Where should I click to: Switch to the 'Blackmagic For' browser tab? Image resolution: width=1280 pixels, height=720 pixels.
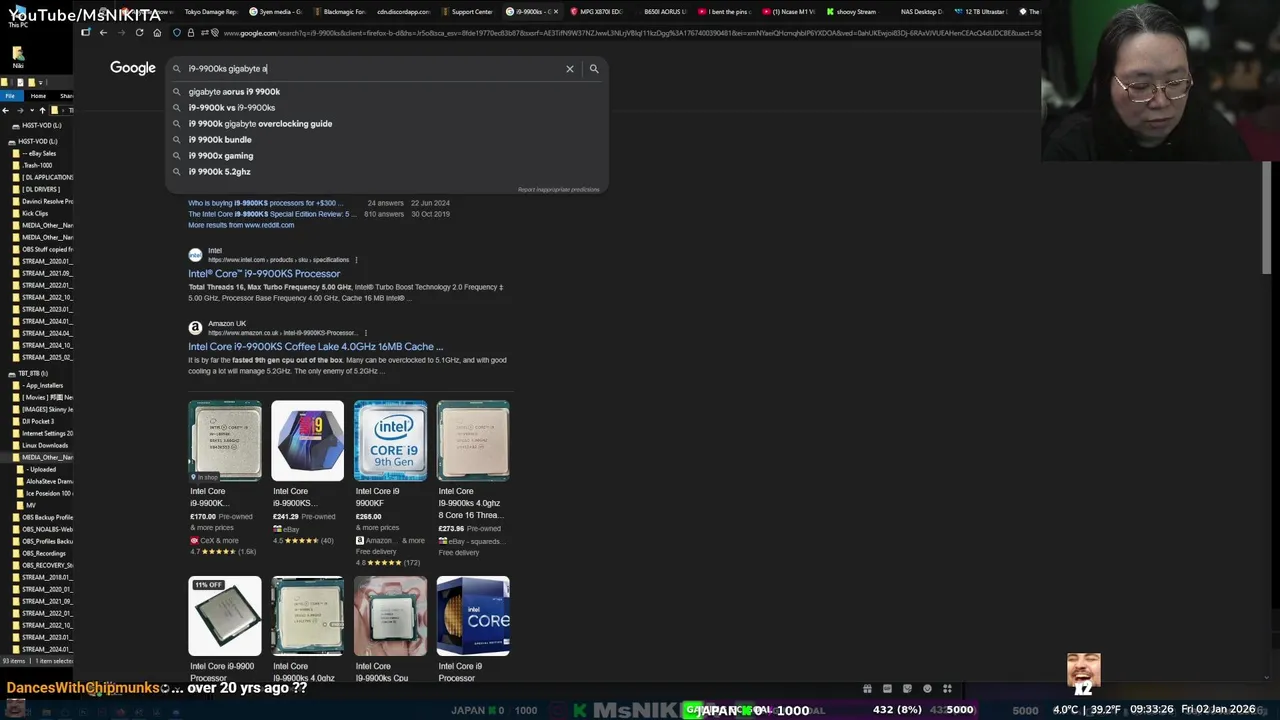[x=340, y=12]
